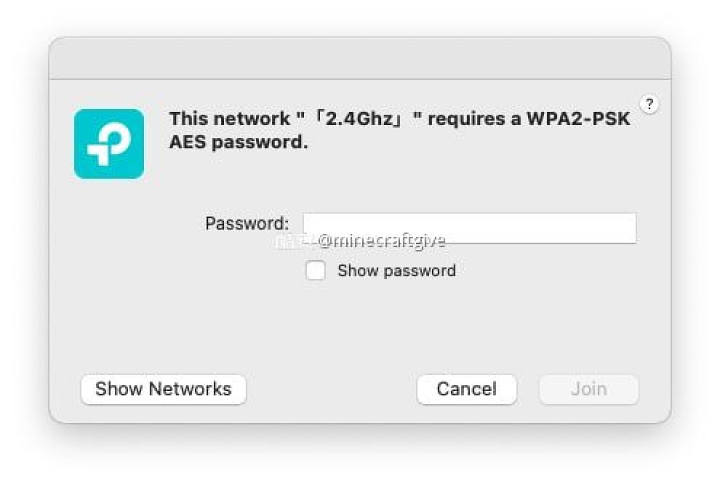Click the "Password:" field label
The height and width of the screenshot is (484, 720).
click(x=247, y=224)
